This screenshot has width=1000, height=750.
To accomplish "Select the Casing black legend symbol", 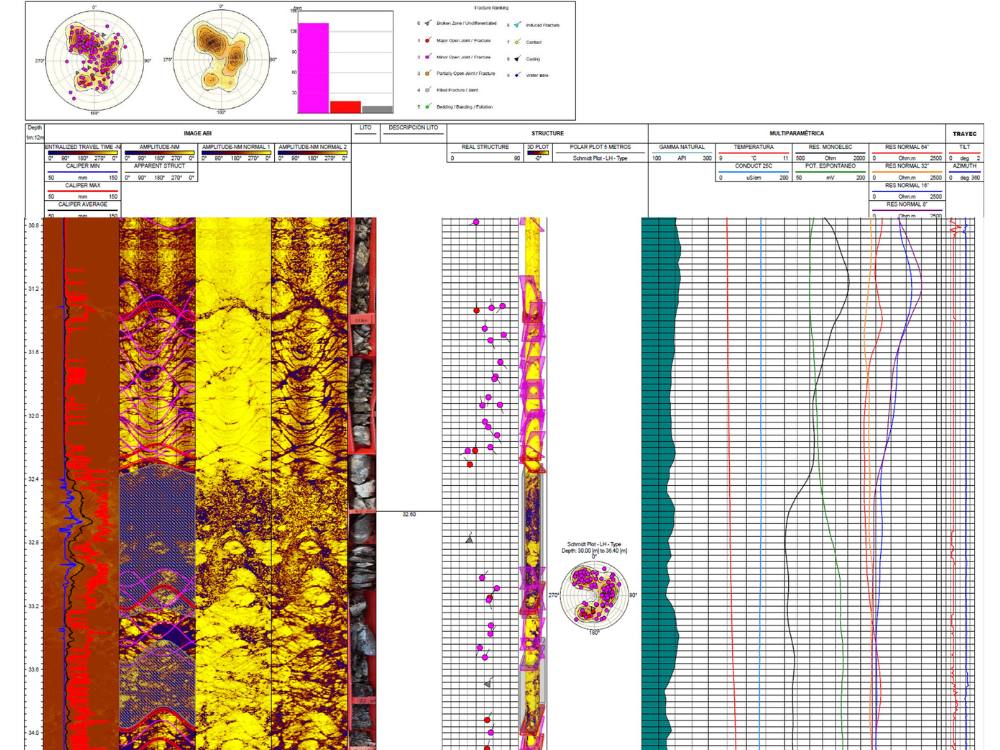I will pyautogui.click(x=517, y=58).
